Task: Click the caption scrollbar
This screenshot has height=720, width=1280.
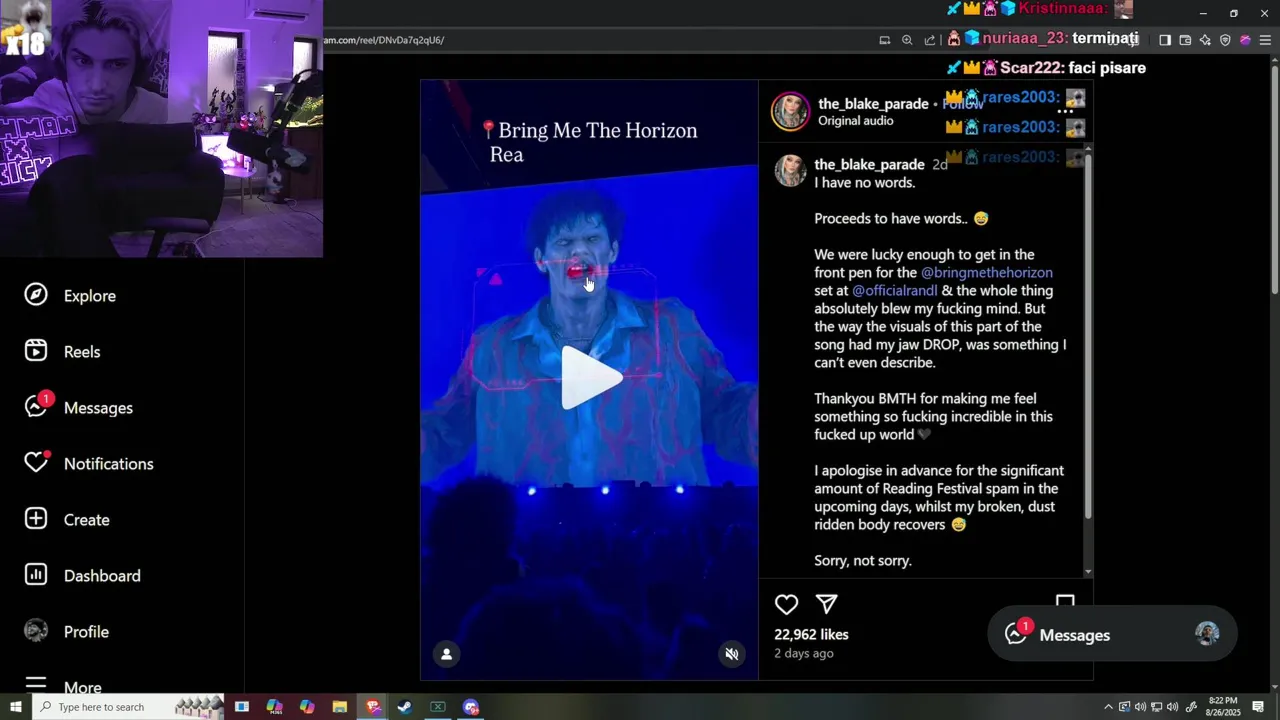Action: point(1088,338)
